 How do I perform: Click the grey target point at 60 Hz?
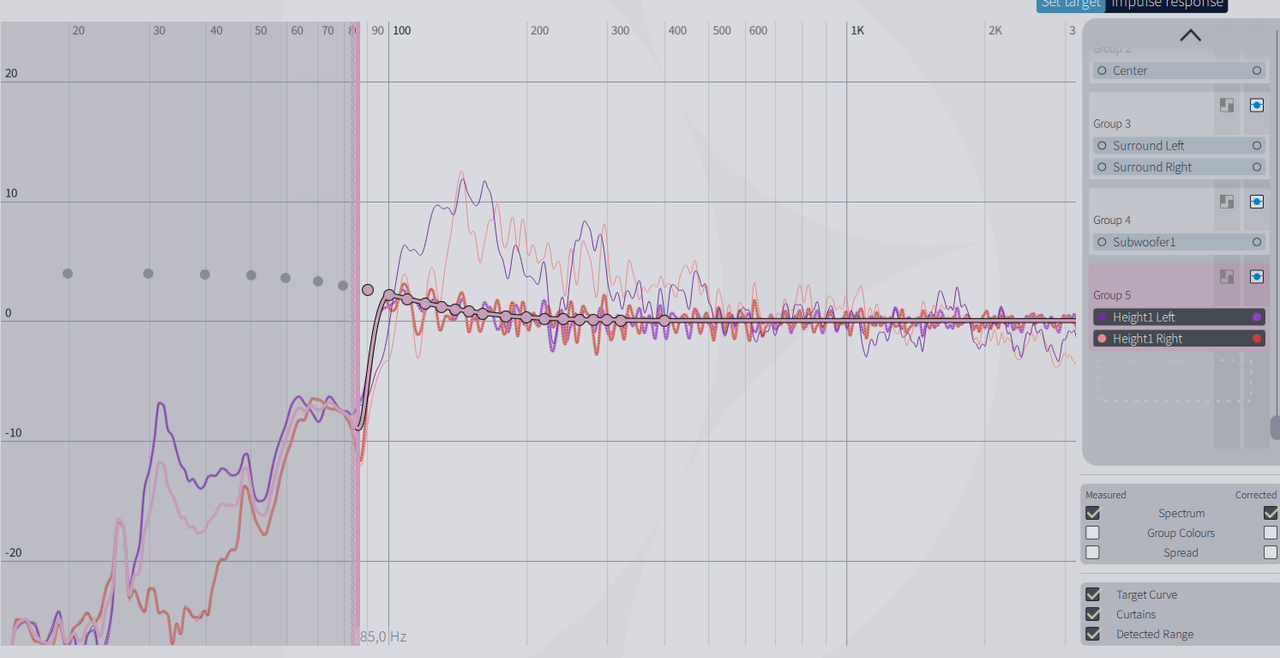[x=285, y=278]
